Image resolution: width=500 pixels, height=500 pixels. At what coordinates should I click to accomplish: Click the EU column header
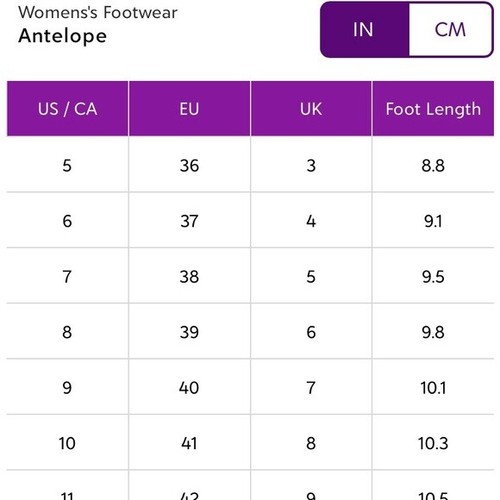tap(189, 109)
